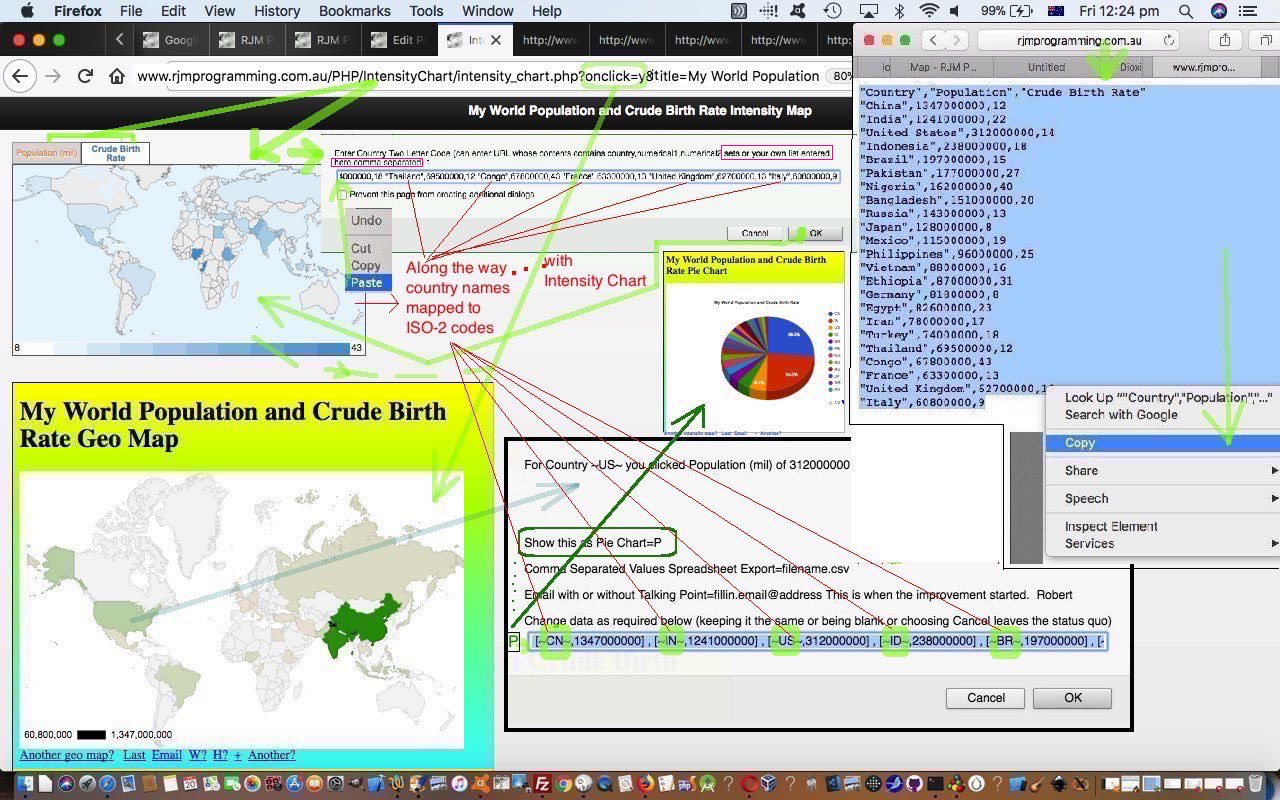Click the 'Last' link below geo map

point(134,755)
